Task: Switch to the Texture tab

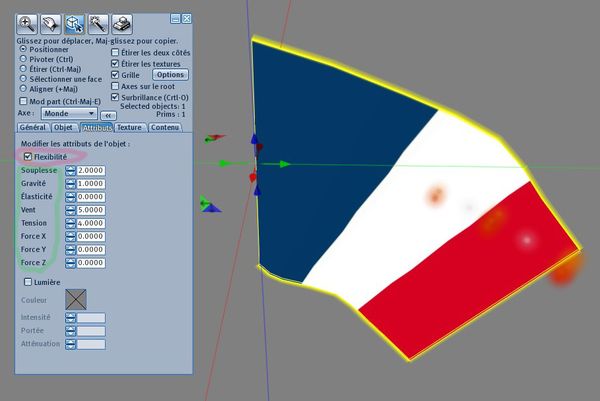Action: pos(129,127)
